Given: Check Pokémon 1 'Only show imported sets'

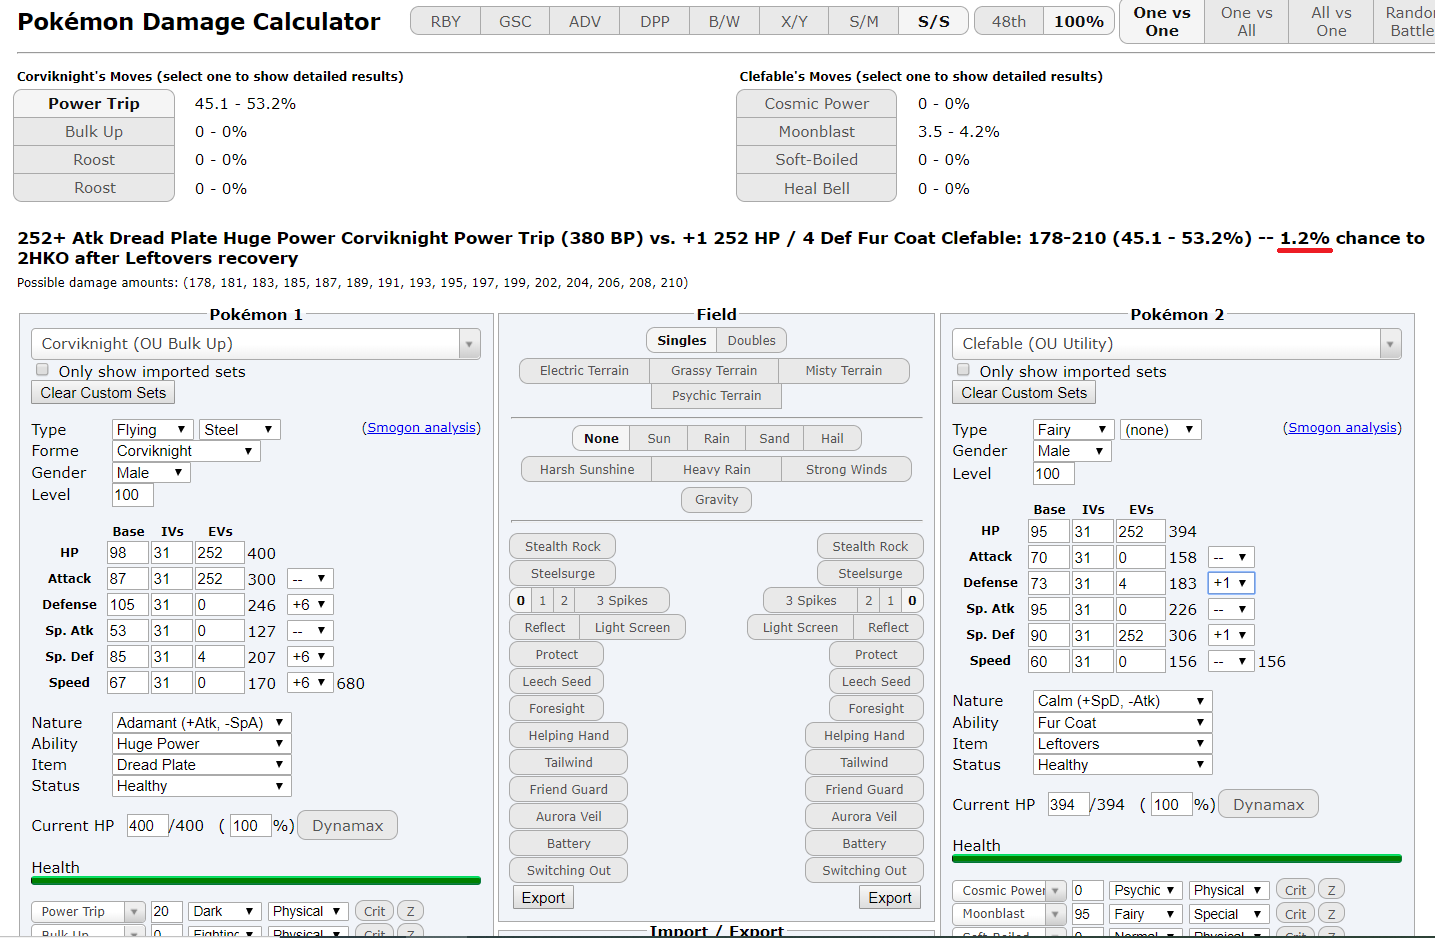Looking at the screenshot, I should pyautogui.click(x=42, y=370).
